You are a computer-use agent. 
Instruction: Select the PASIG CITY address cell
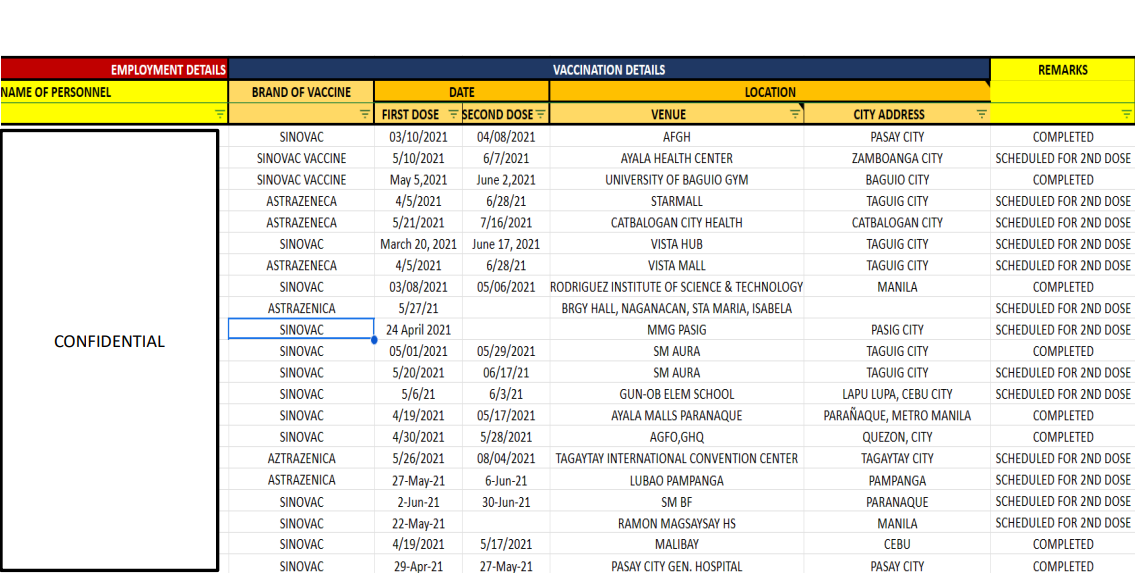point(897,330)
